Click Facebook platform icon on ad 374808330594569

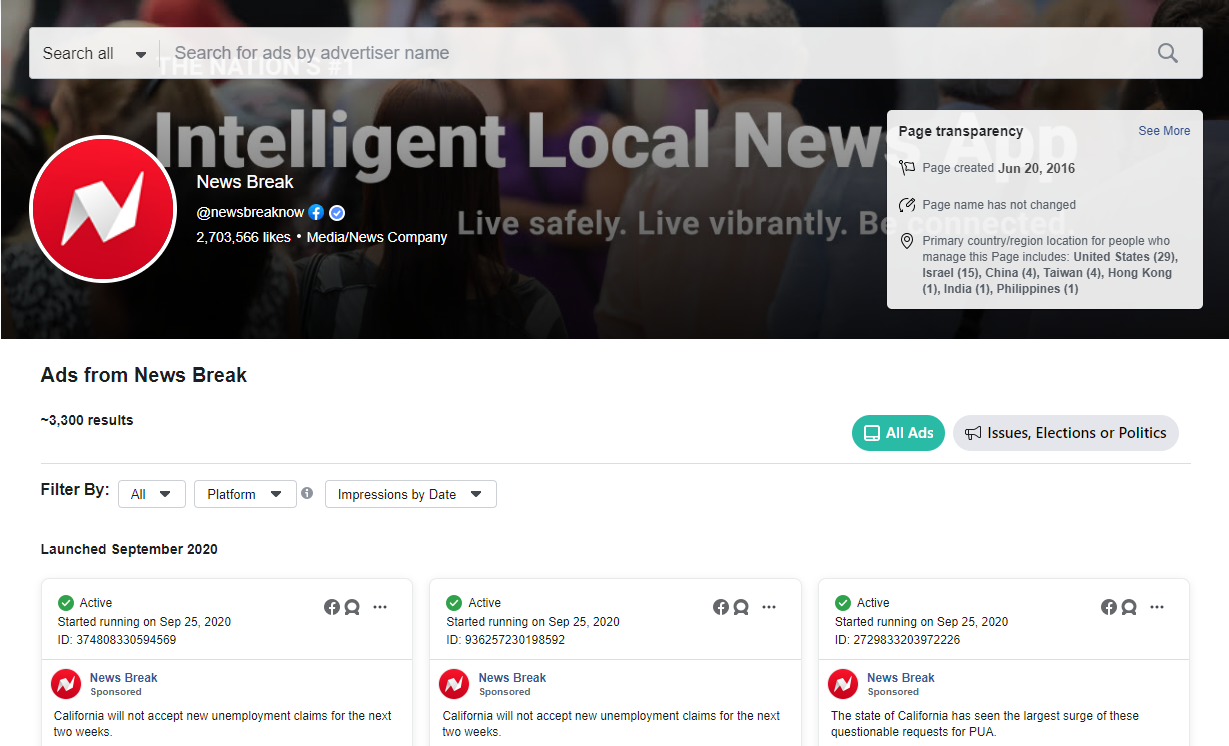coord(332,607)
